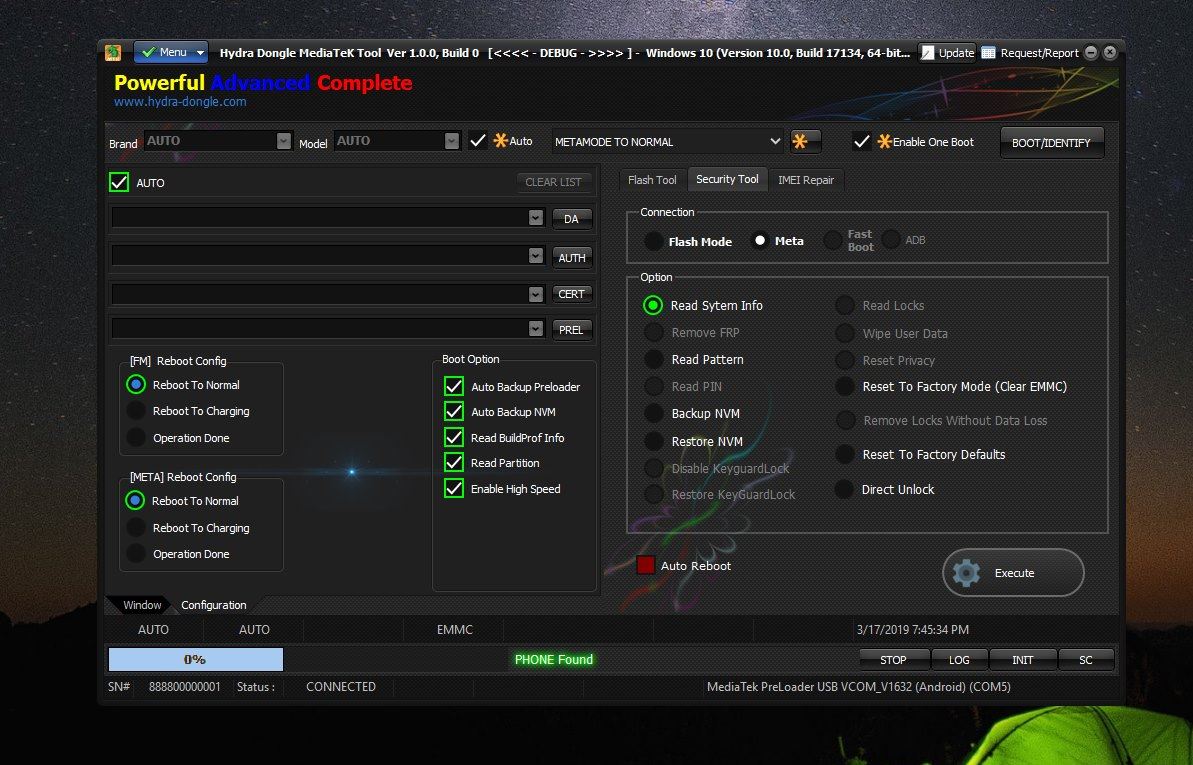Click the PHONE Found status text
This screenshot has height=765, width=1193.
(553, 659)
